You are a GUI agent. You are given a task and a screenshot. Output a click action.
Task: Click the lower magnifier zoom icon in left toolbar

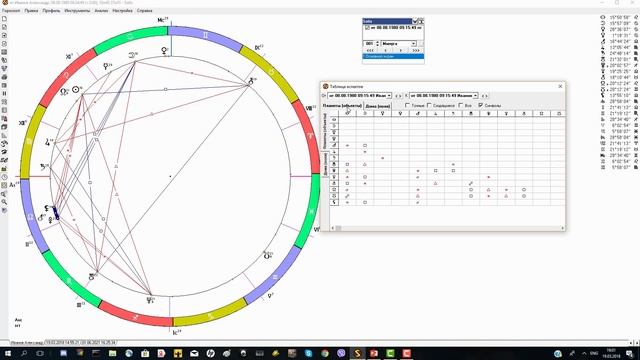(x=4, y=202)
